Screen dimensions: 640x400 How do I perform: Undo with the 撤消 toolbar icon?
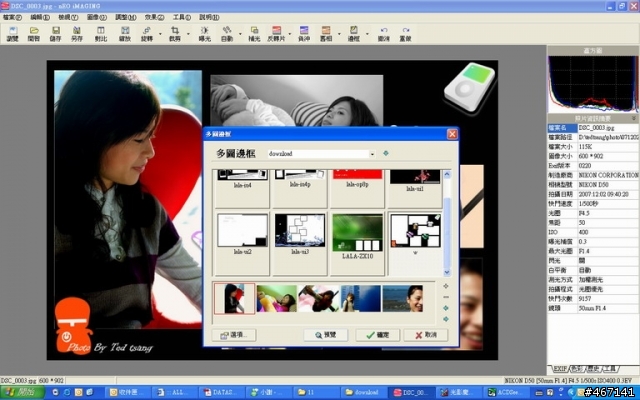pos(384,34)
